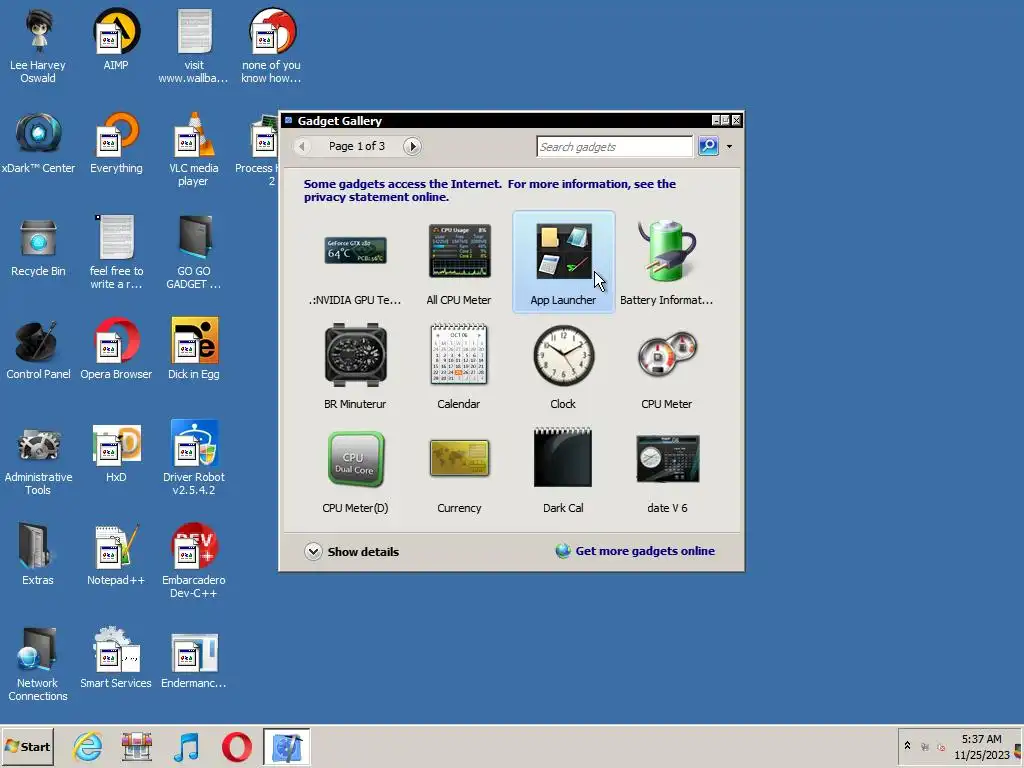
Task: Open the search options dropdown arrow
Action: coord(729,146)
